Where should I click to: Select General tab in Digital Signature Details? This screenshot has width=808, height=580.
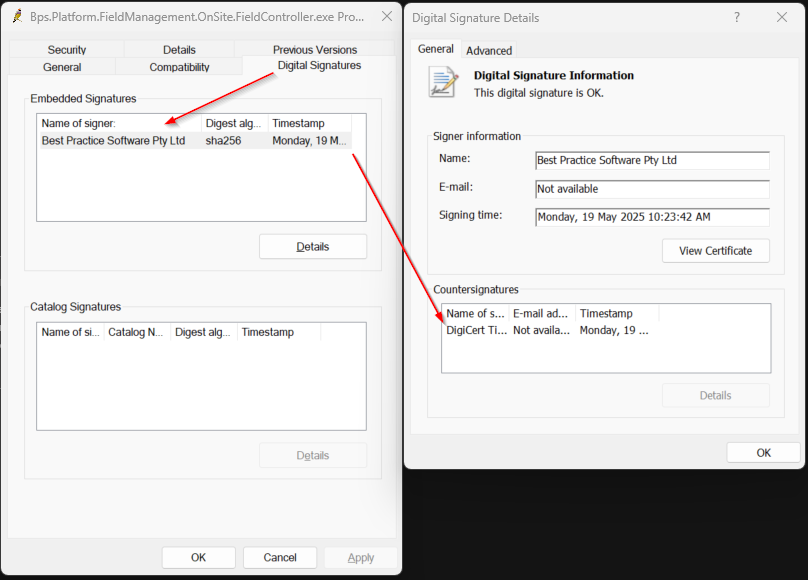435,49
